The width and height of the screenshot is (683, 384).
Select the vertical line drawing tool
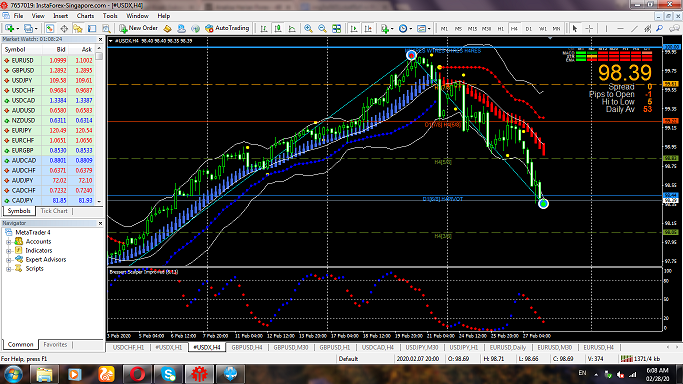[x=606, y=28]
